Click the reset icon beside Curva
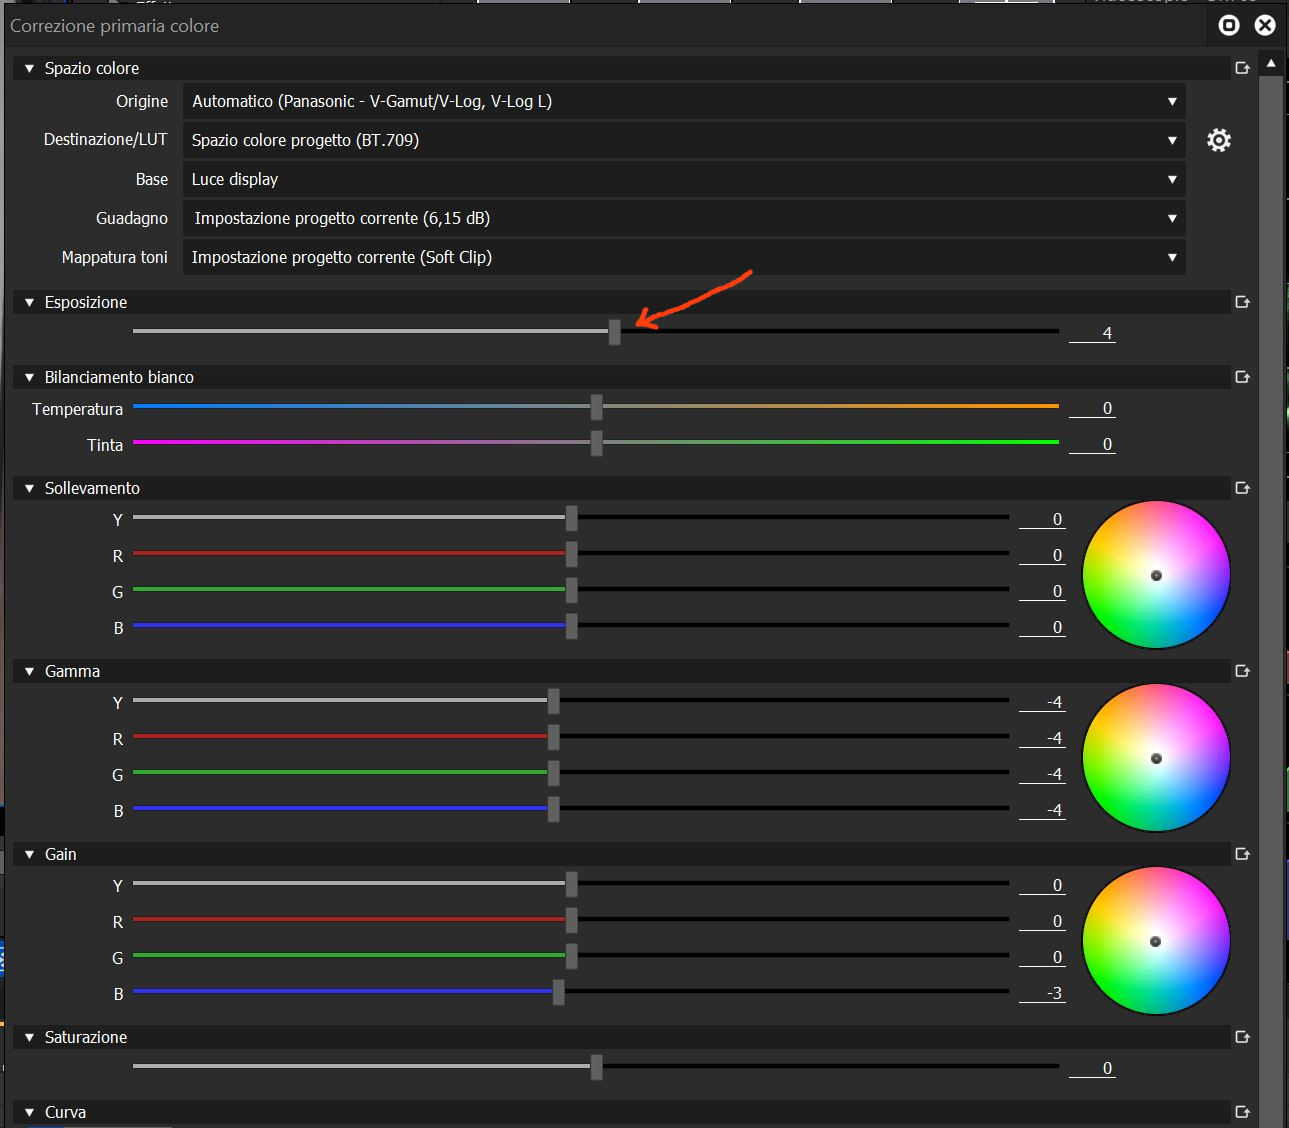Screen dimensions: 1289x1128 pos(1243,1112)
